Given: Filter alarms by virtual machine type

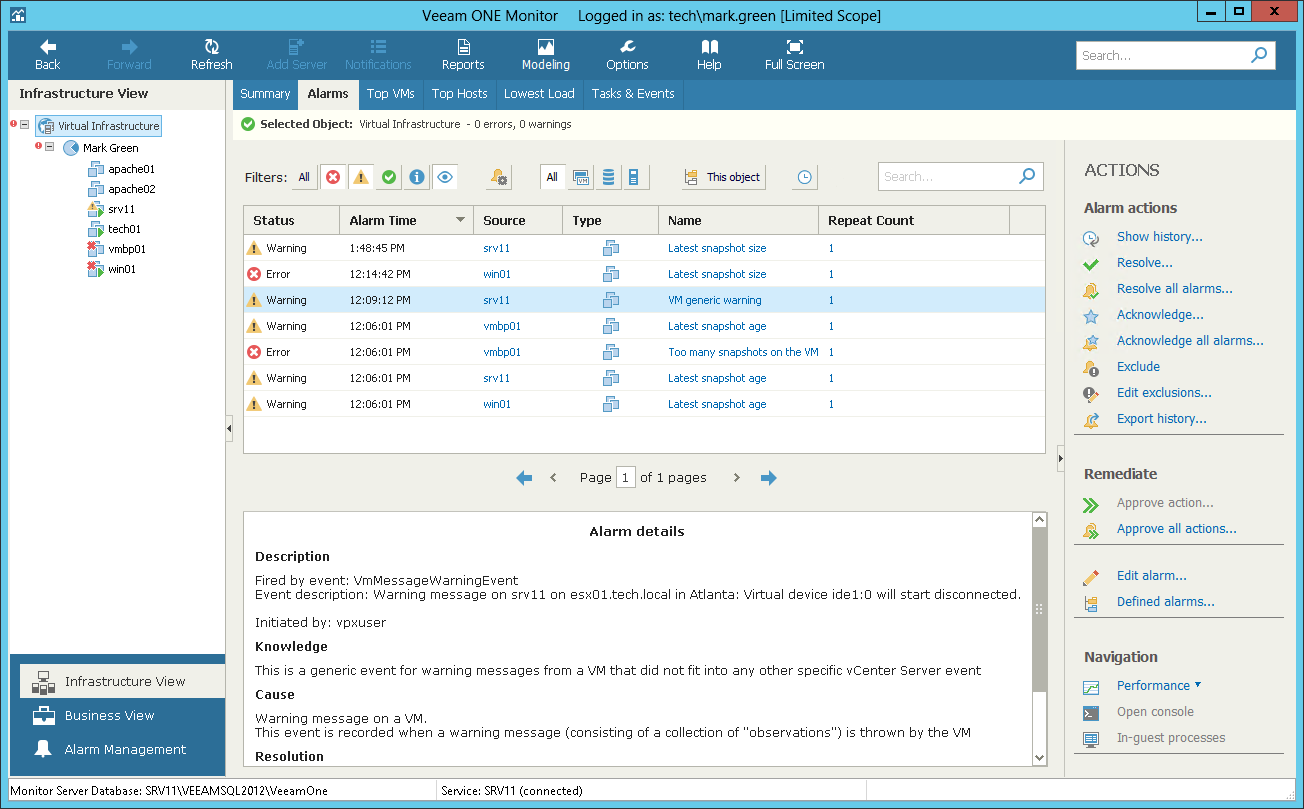Looking at the screenshot, I should tap(581, 177).
